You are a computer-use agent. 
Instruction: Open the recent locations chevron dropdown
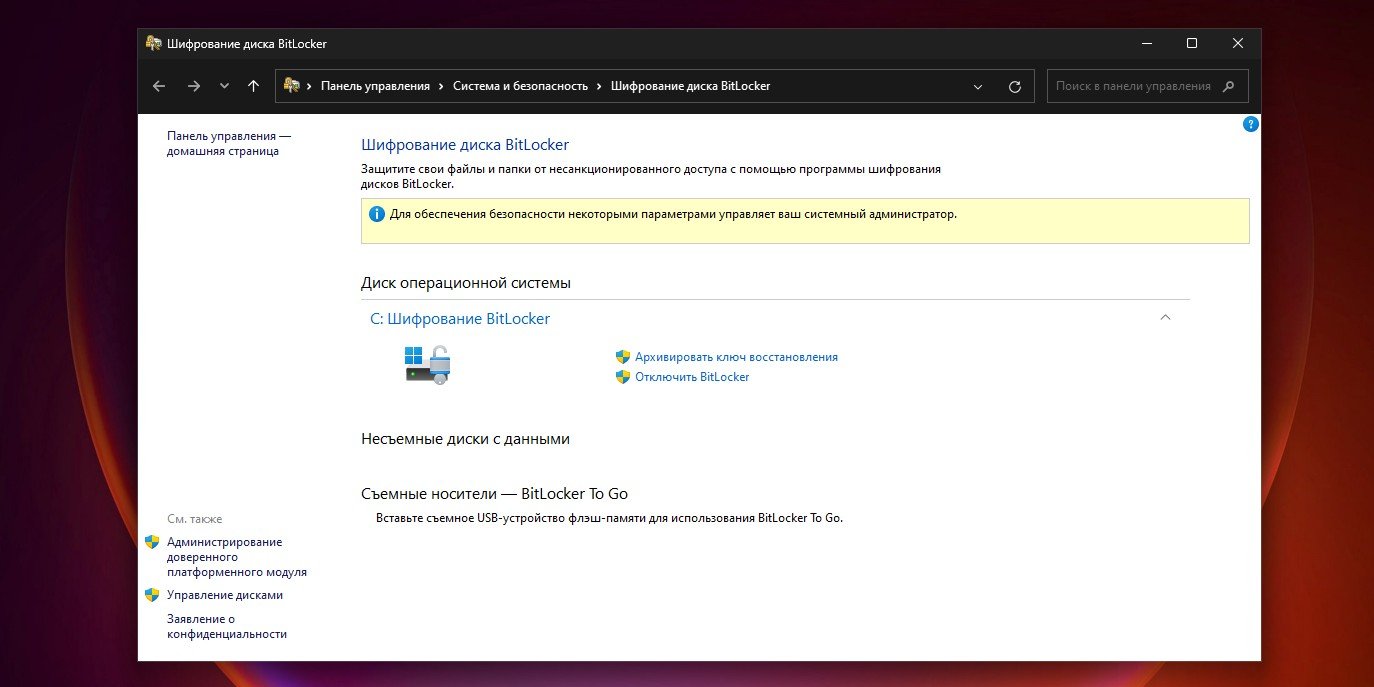pos(224,86)
